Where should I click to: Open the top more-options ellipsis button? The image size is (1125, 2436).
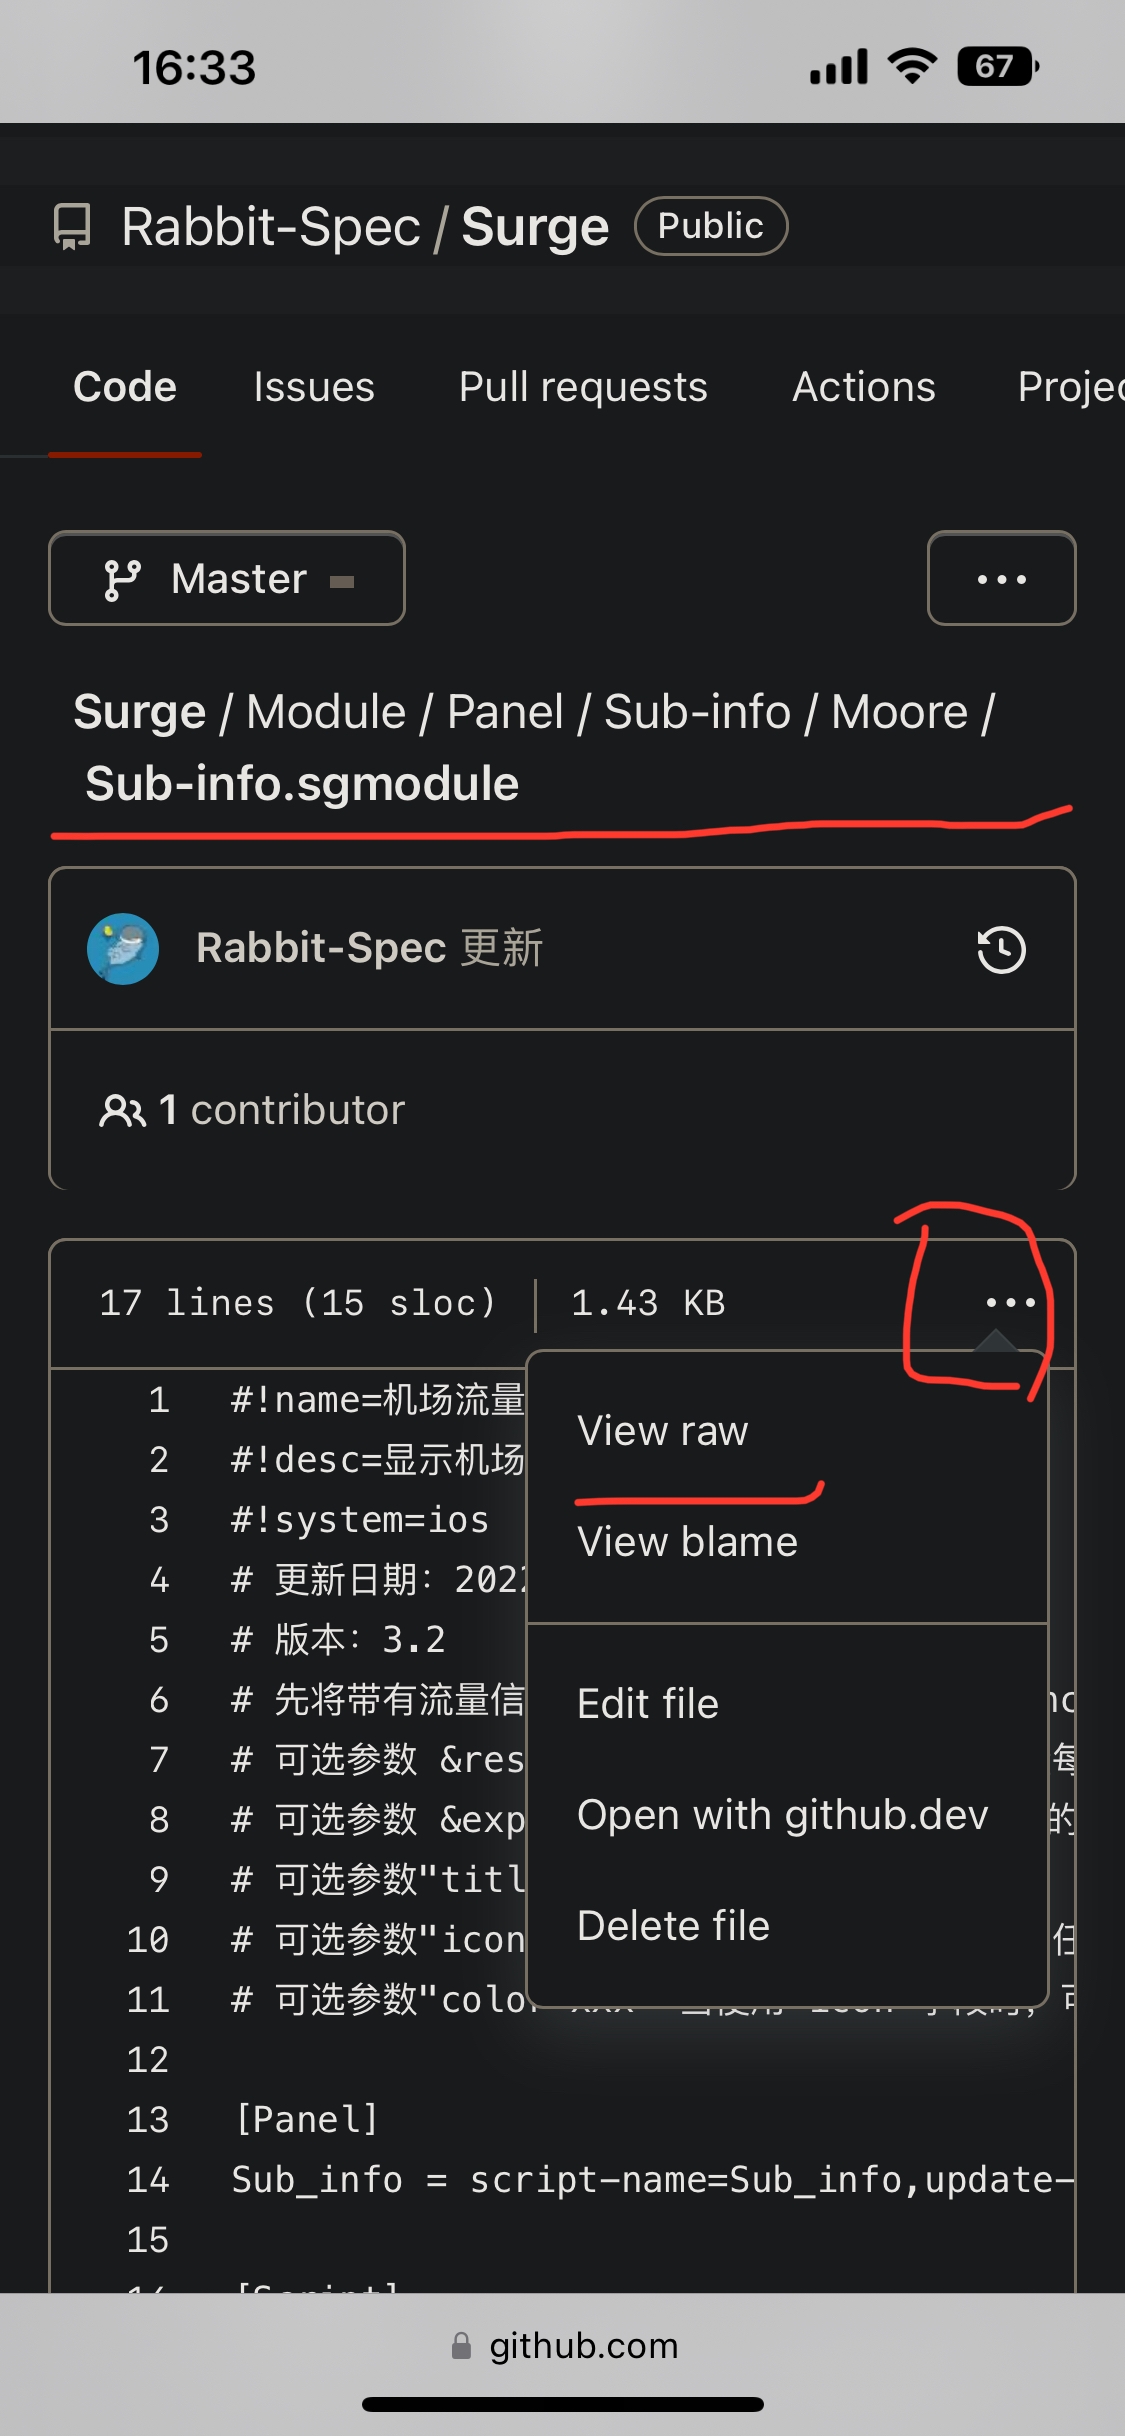[x=1001, y=579]
